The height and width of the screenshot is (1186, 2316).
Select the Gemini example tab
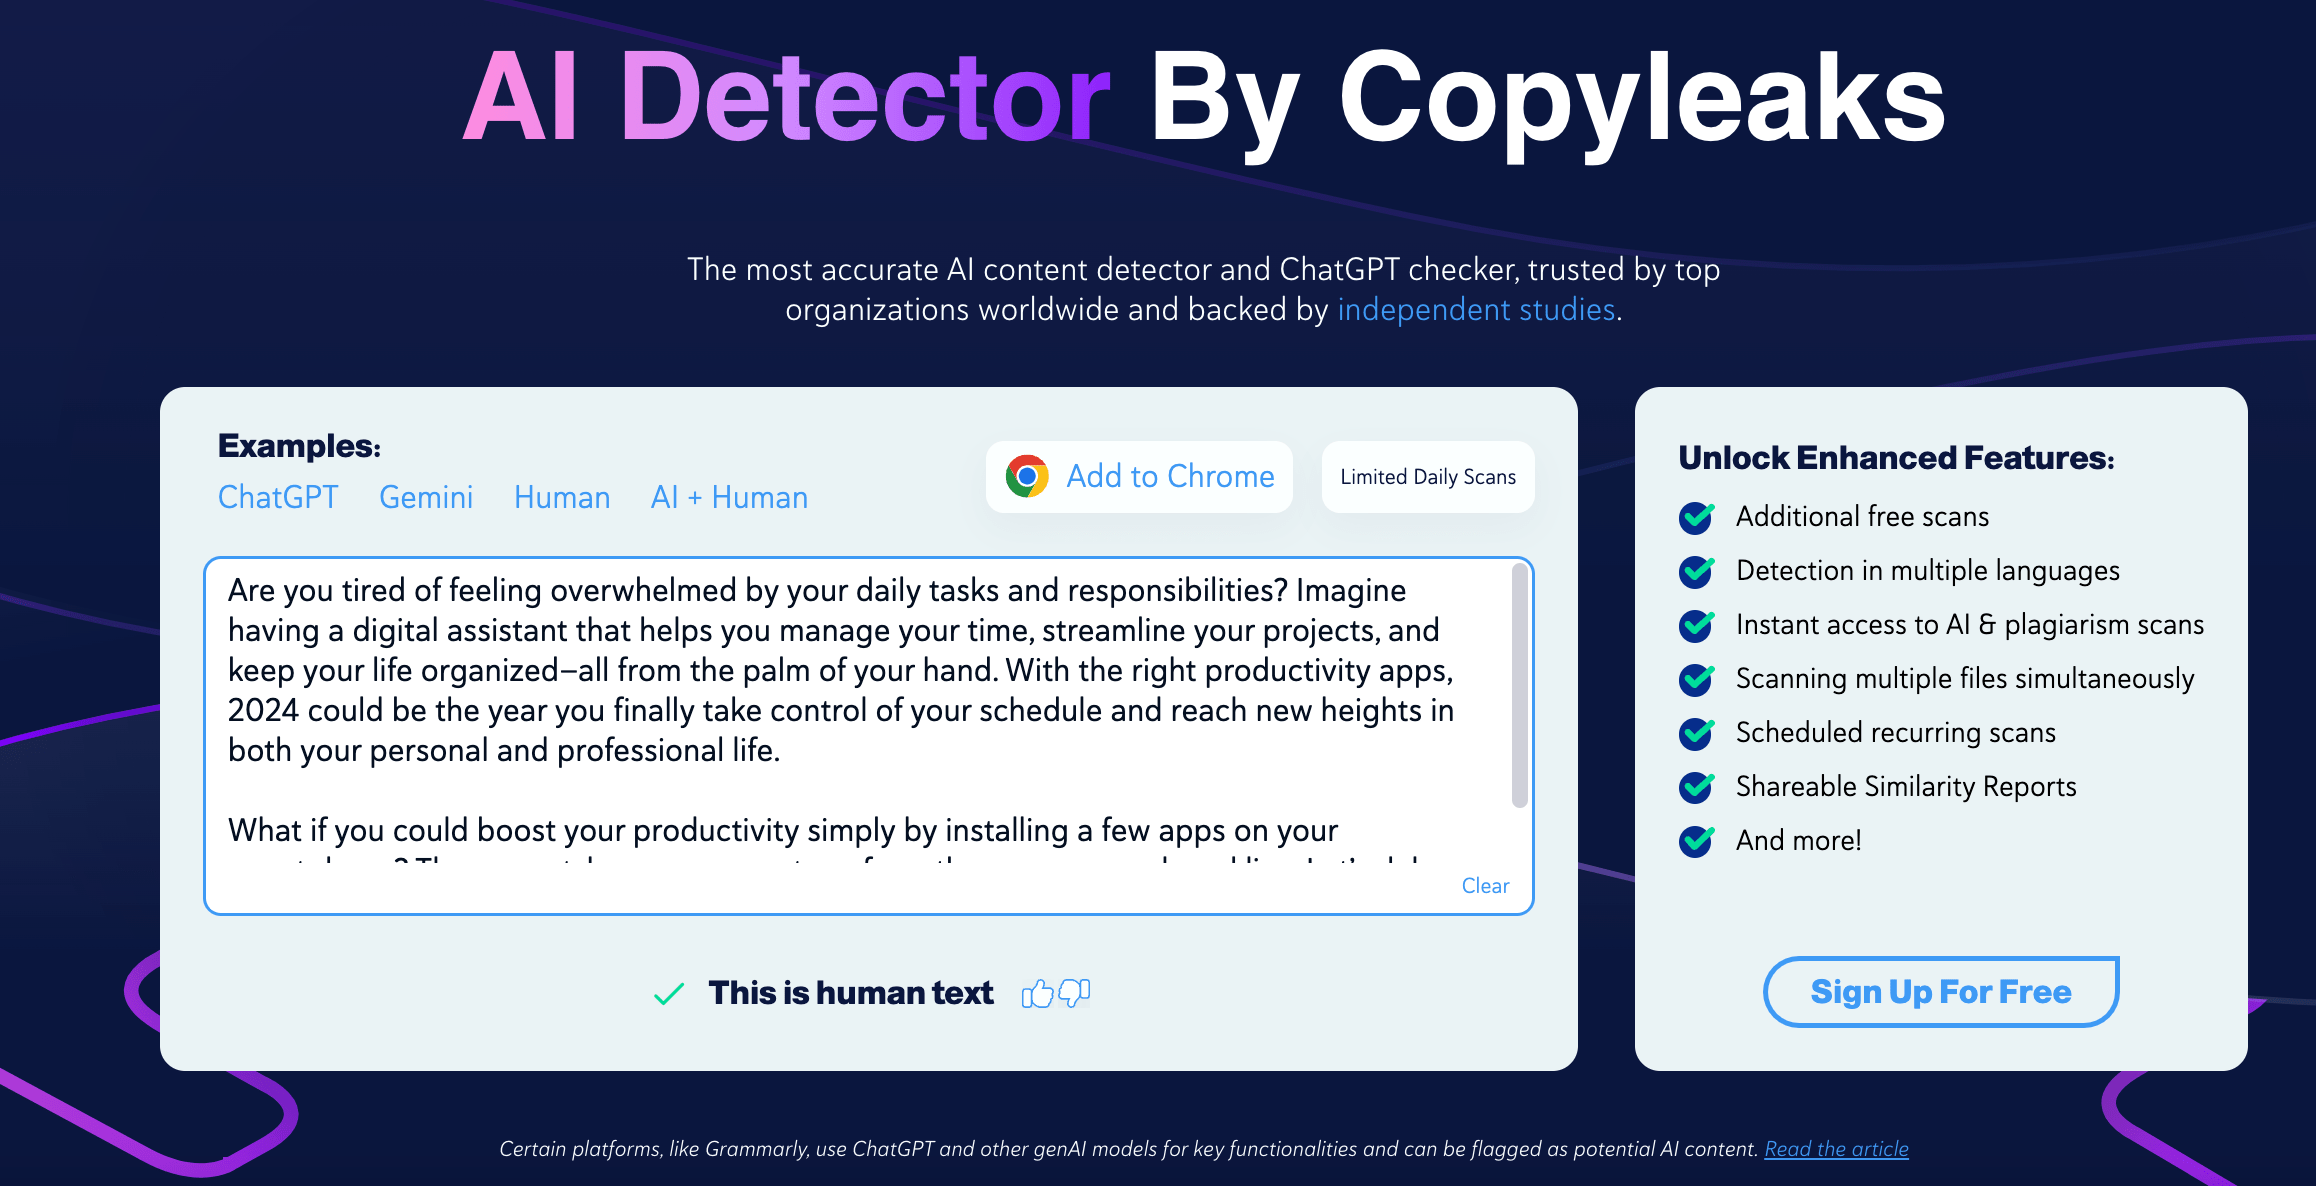coord(425,495)
